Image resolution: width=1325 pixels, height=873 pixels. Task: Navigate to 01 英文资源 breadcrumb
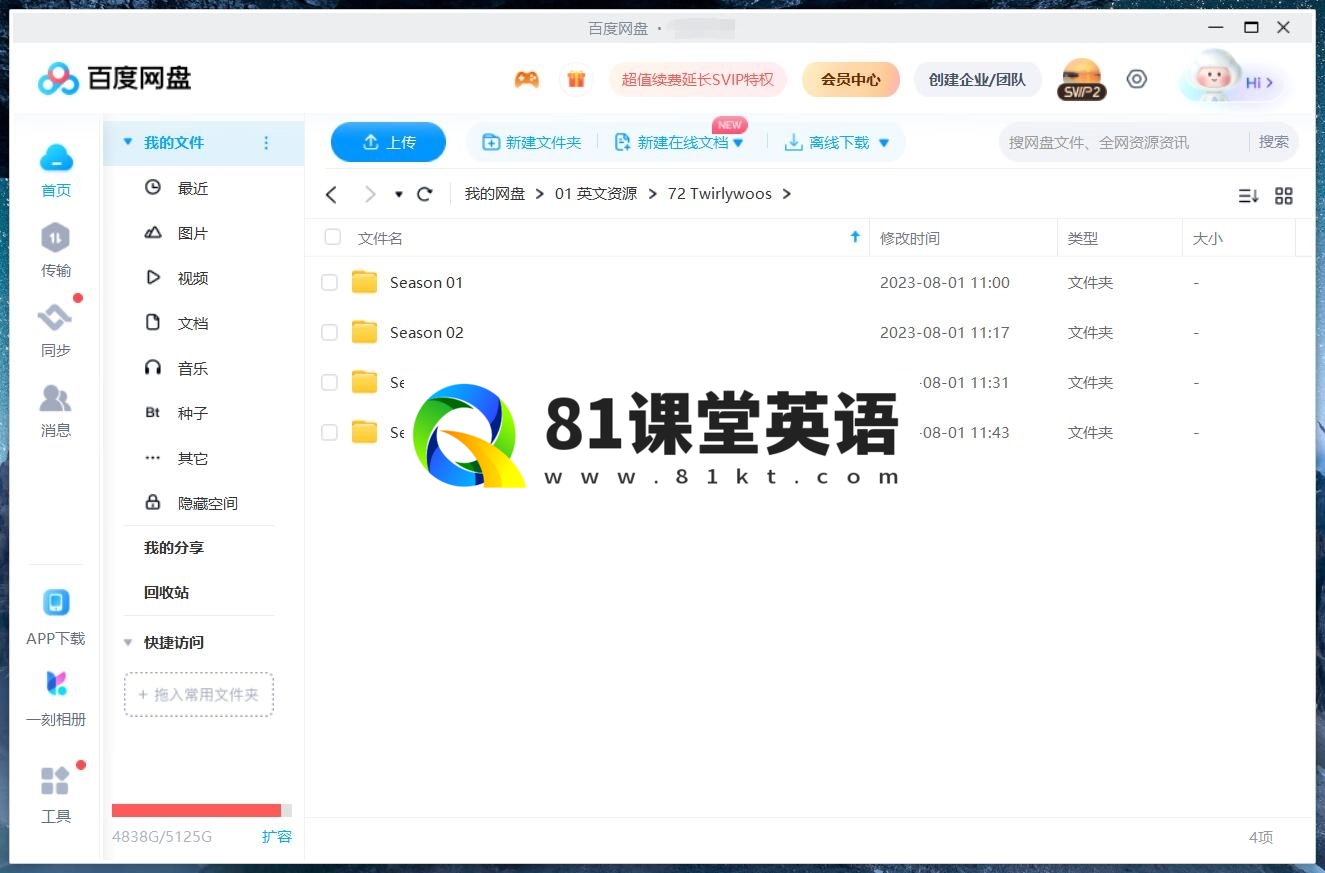coord(596,194)
